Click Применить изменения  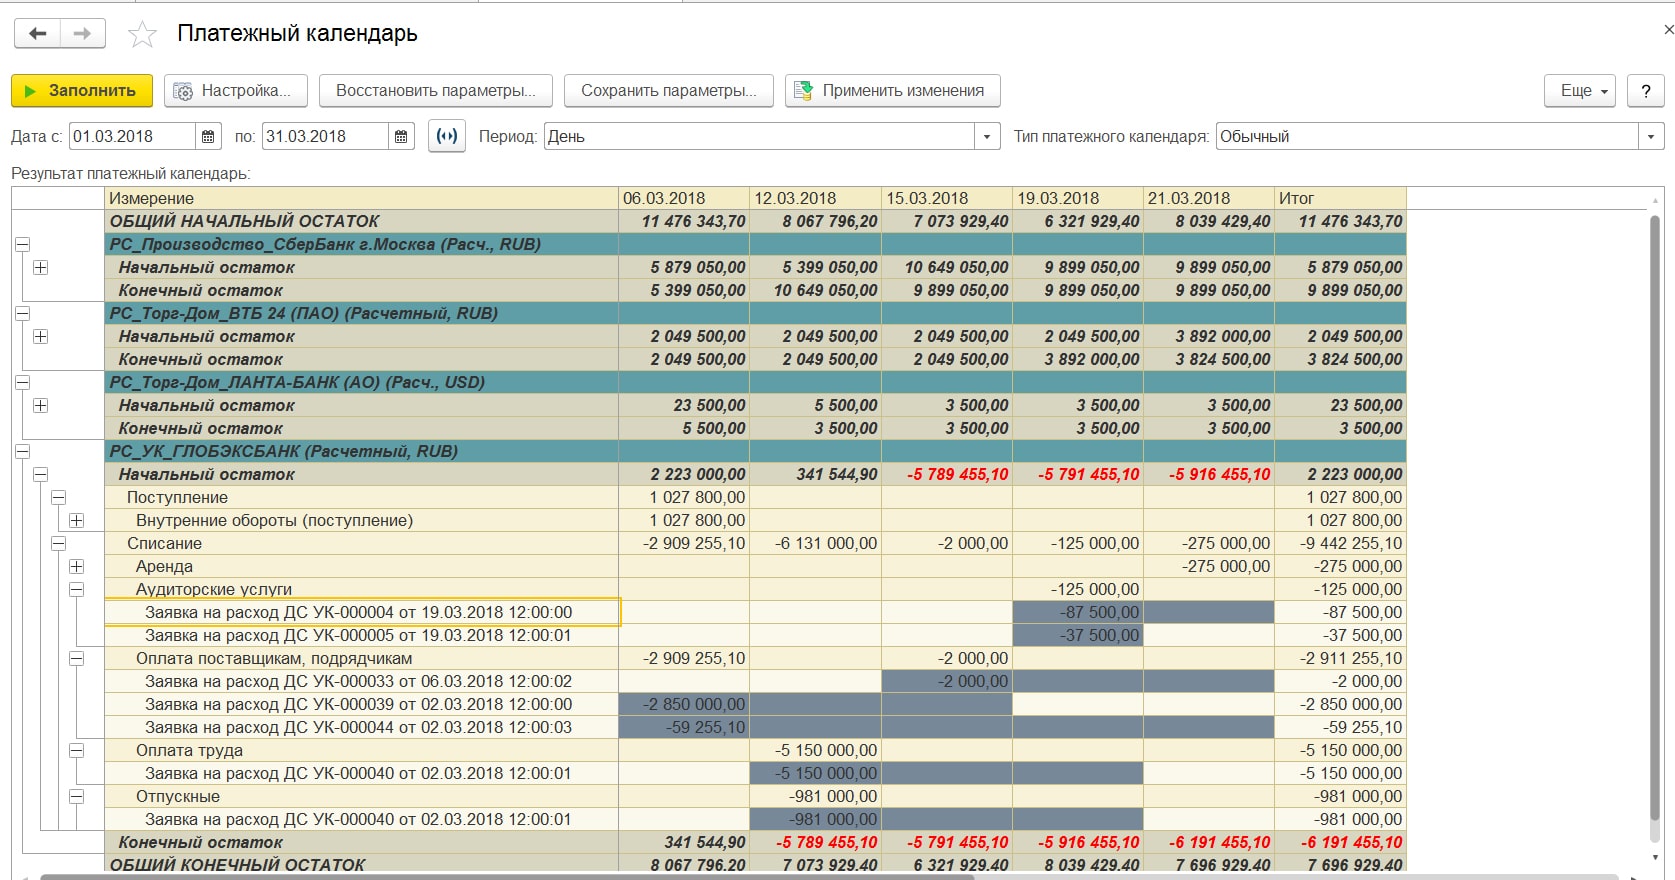click(893, 90)
